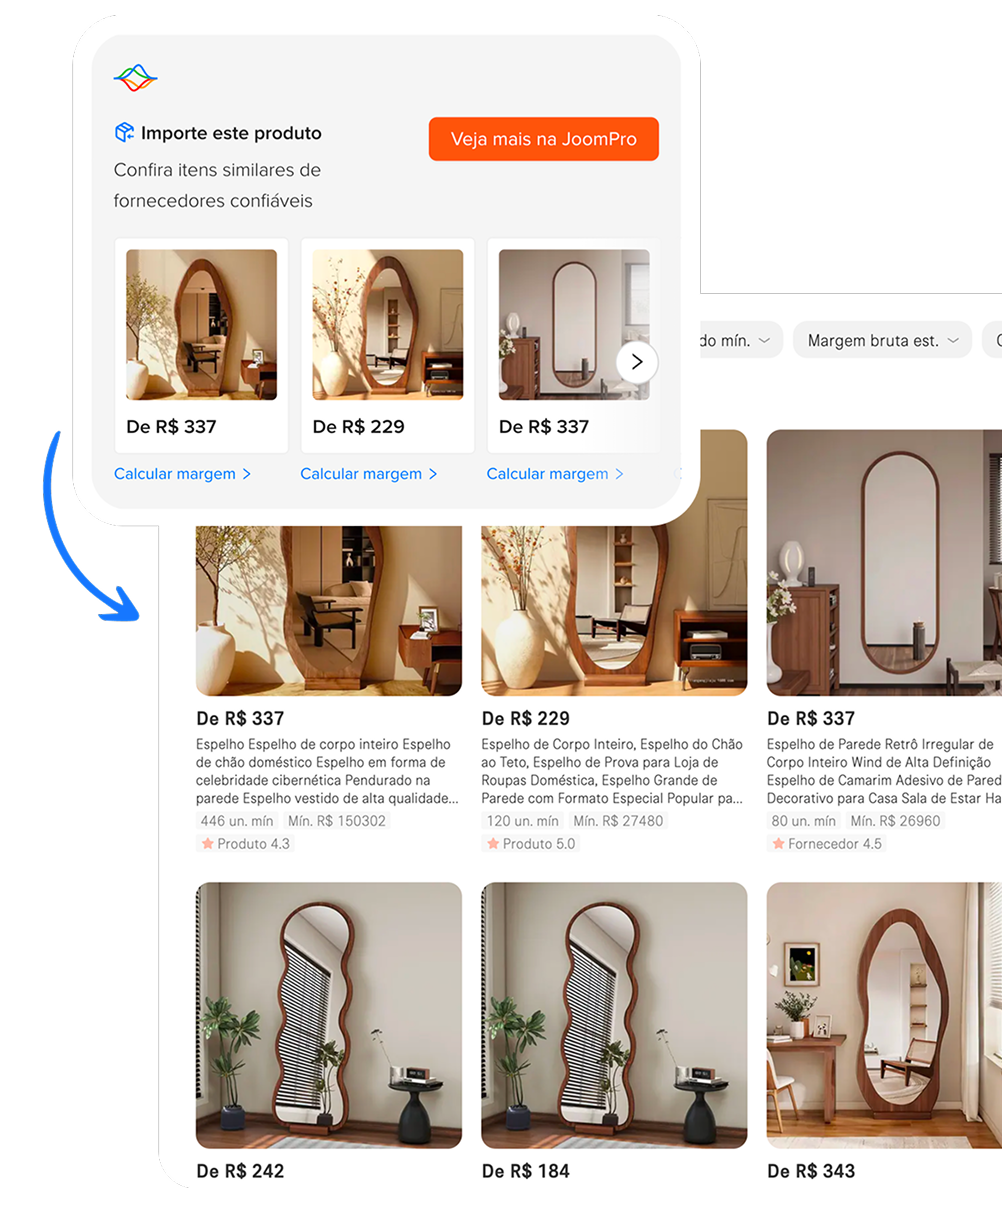1002x1212 pixels.
Task: Advance the carousel with the right arrow
Action: click(x=637, y=362)
